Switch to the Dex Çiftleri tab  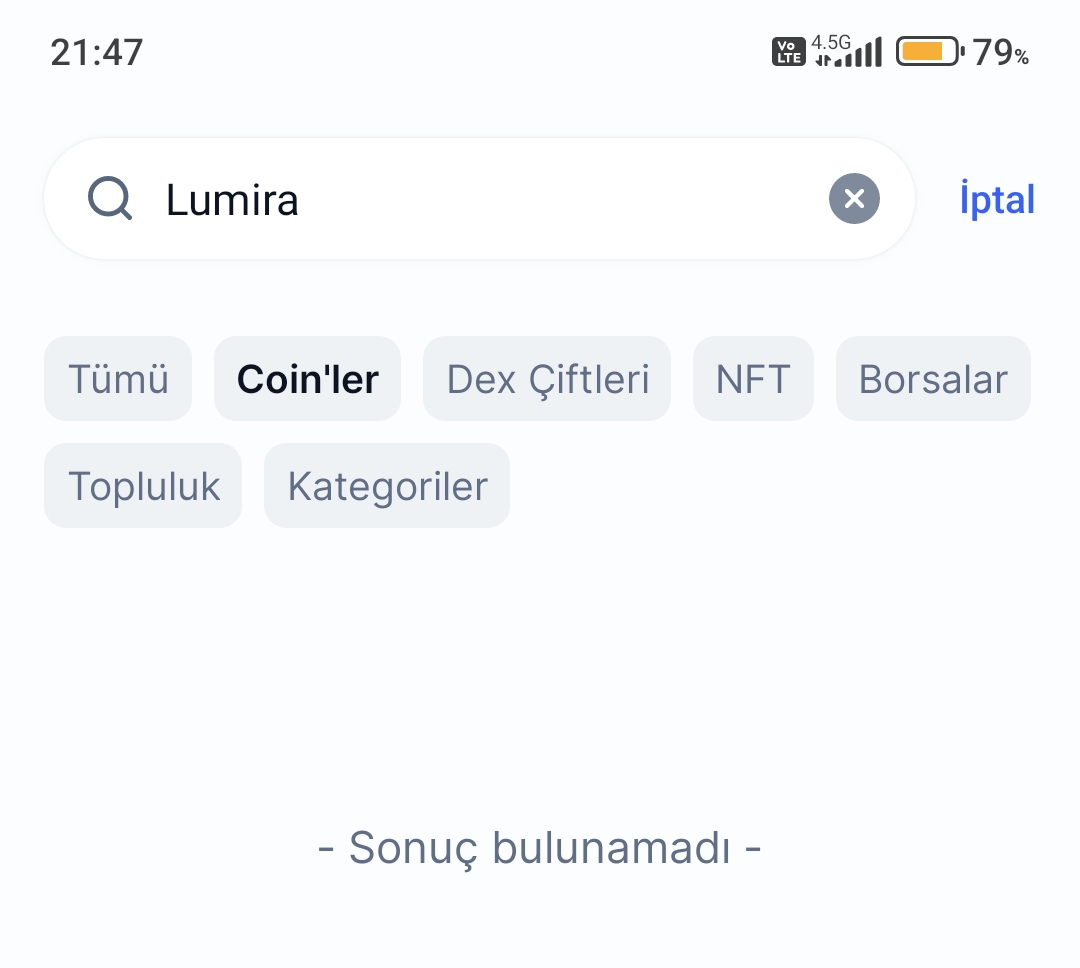point(547,378)
